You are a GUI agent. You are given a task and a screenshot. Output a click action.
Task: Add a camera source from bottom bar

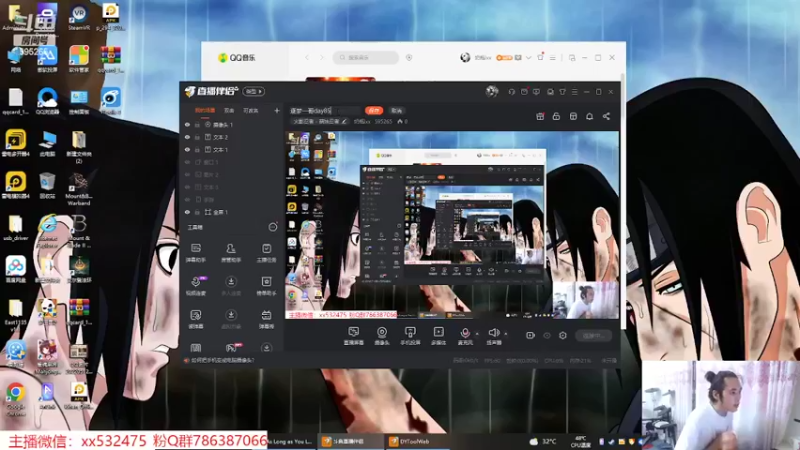pos(382,336)
